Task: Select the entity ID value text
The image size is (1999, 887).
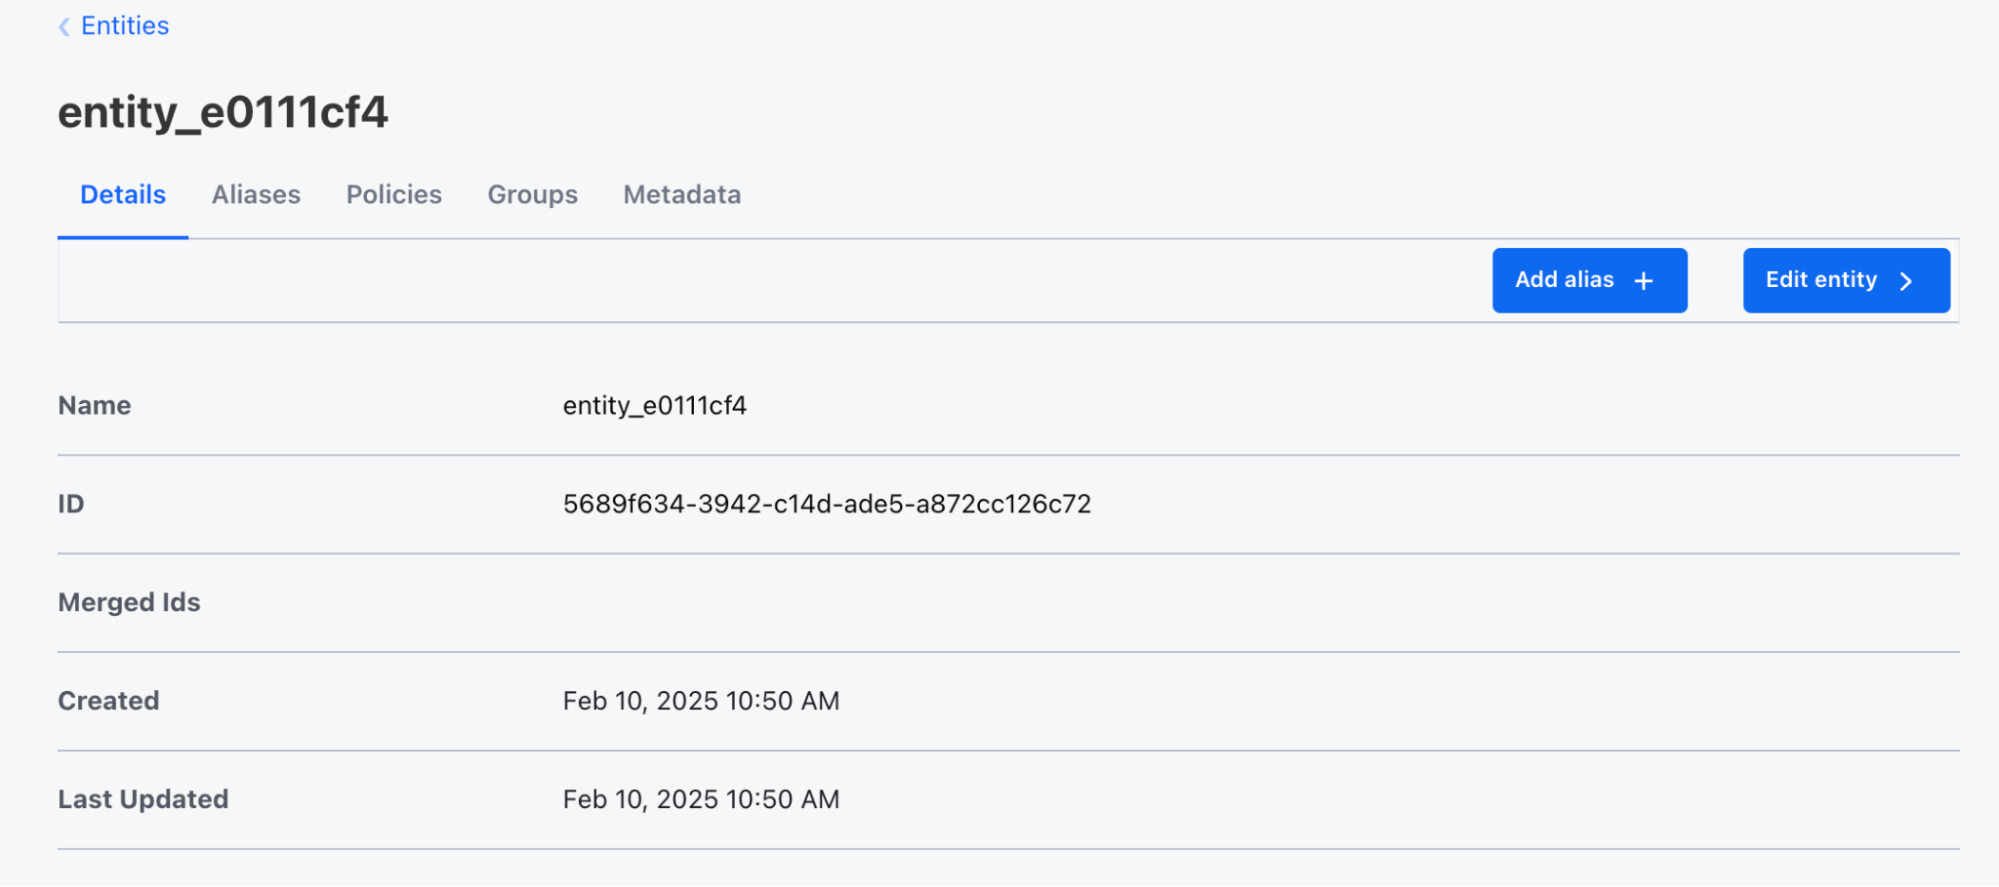Action: 827,503
